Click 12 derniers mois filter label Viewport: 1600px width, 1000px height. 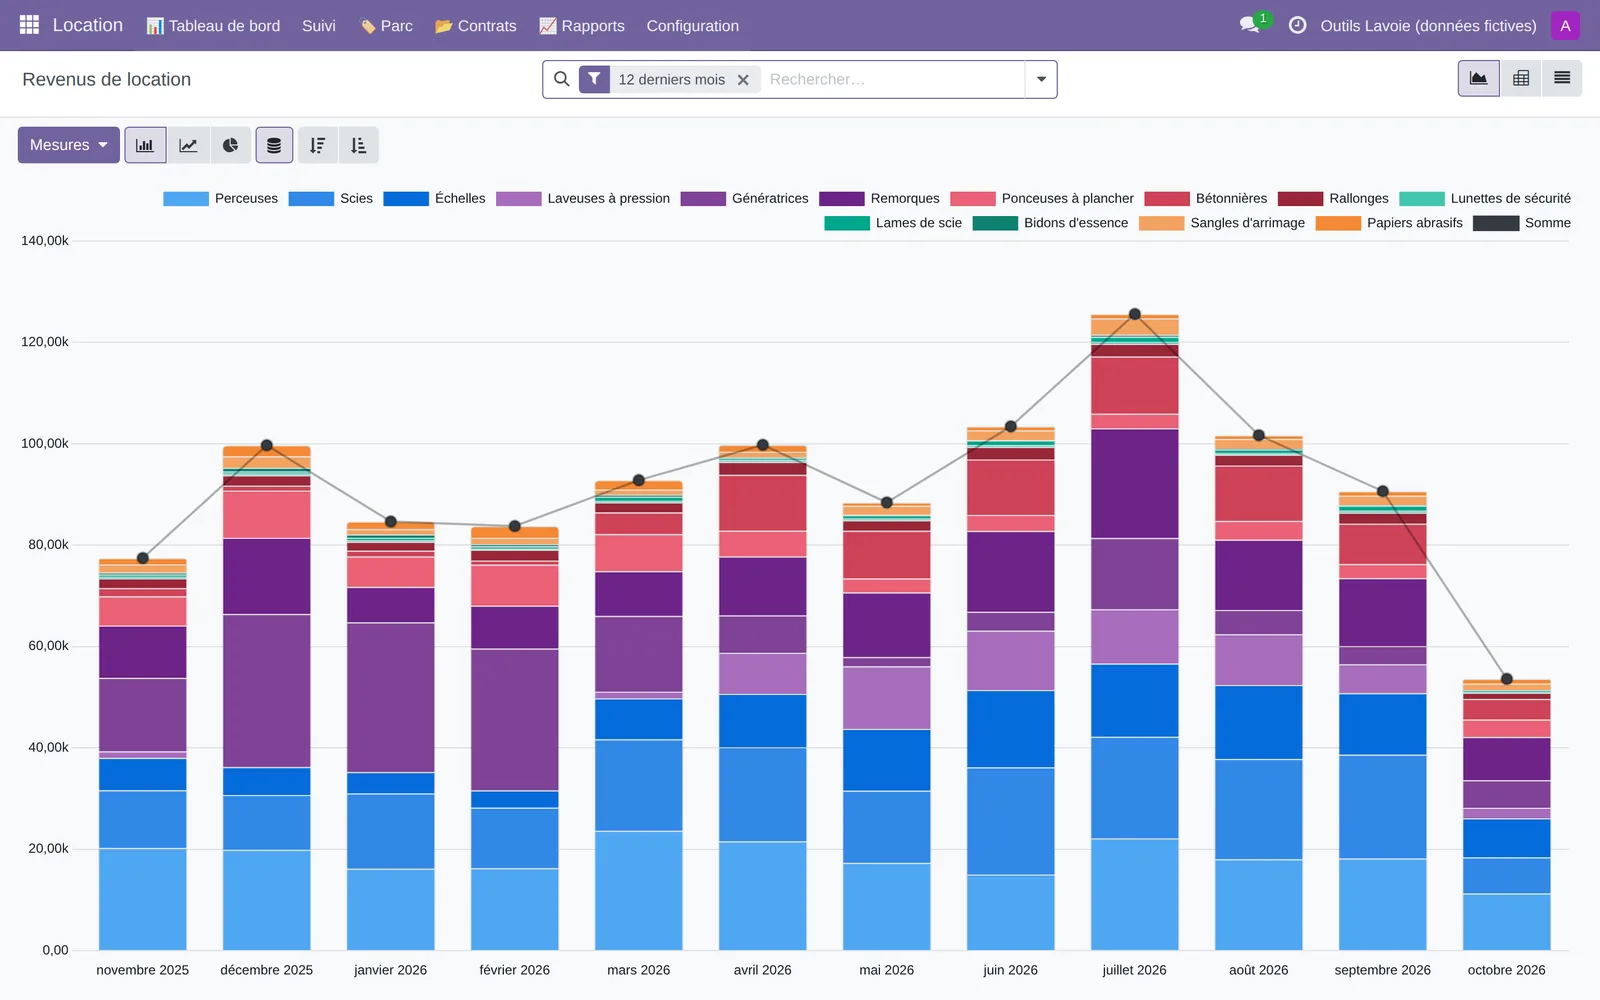tap(671, 80)
